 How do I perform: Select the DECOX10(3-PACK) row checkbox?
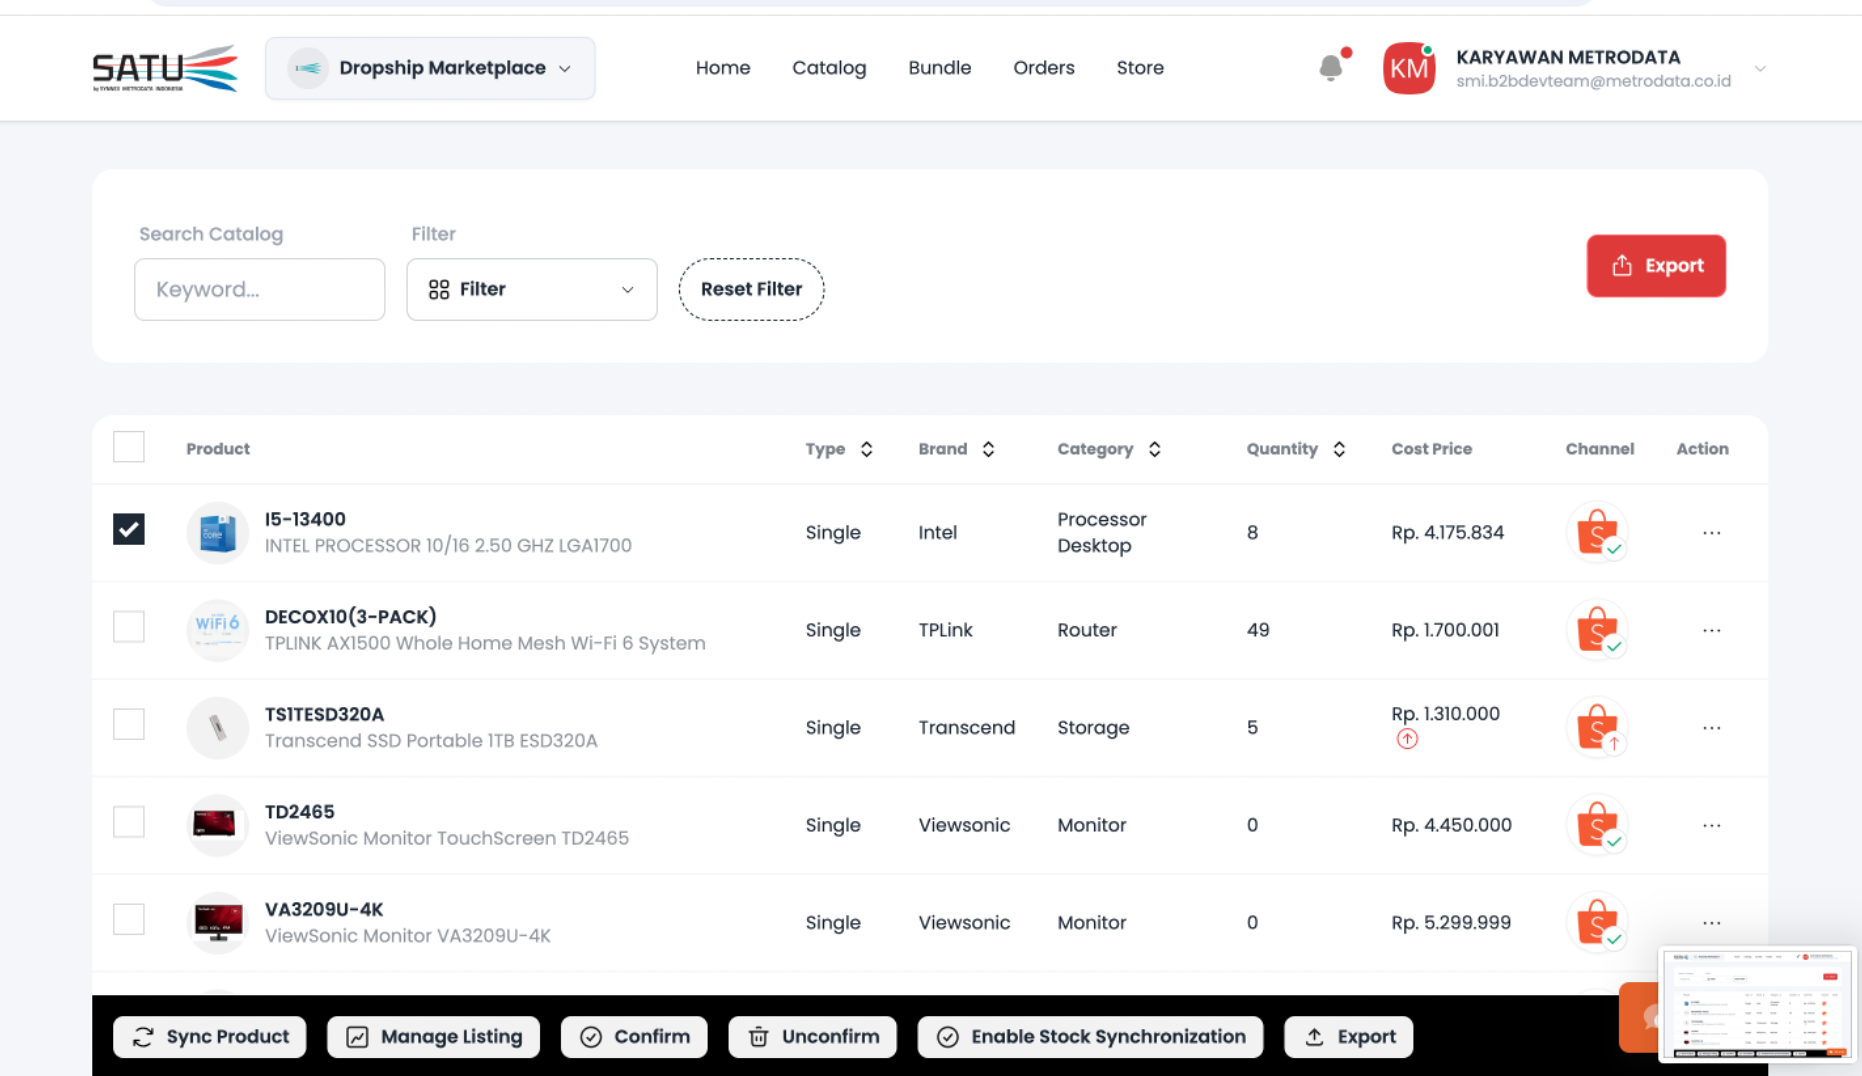(x=129, y=627)
